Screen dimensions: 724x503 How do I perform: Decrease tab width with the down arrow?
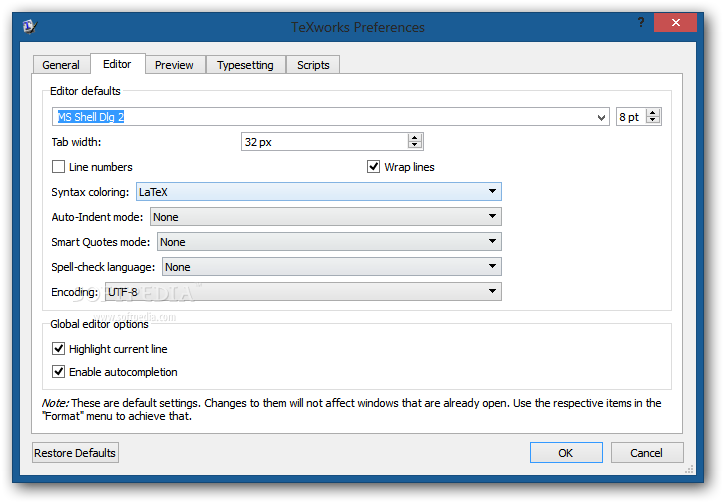tap(415, 145)
